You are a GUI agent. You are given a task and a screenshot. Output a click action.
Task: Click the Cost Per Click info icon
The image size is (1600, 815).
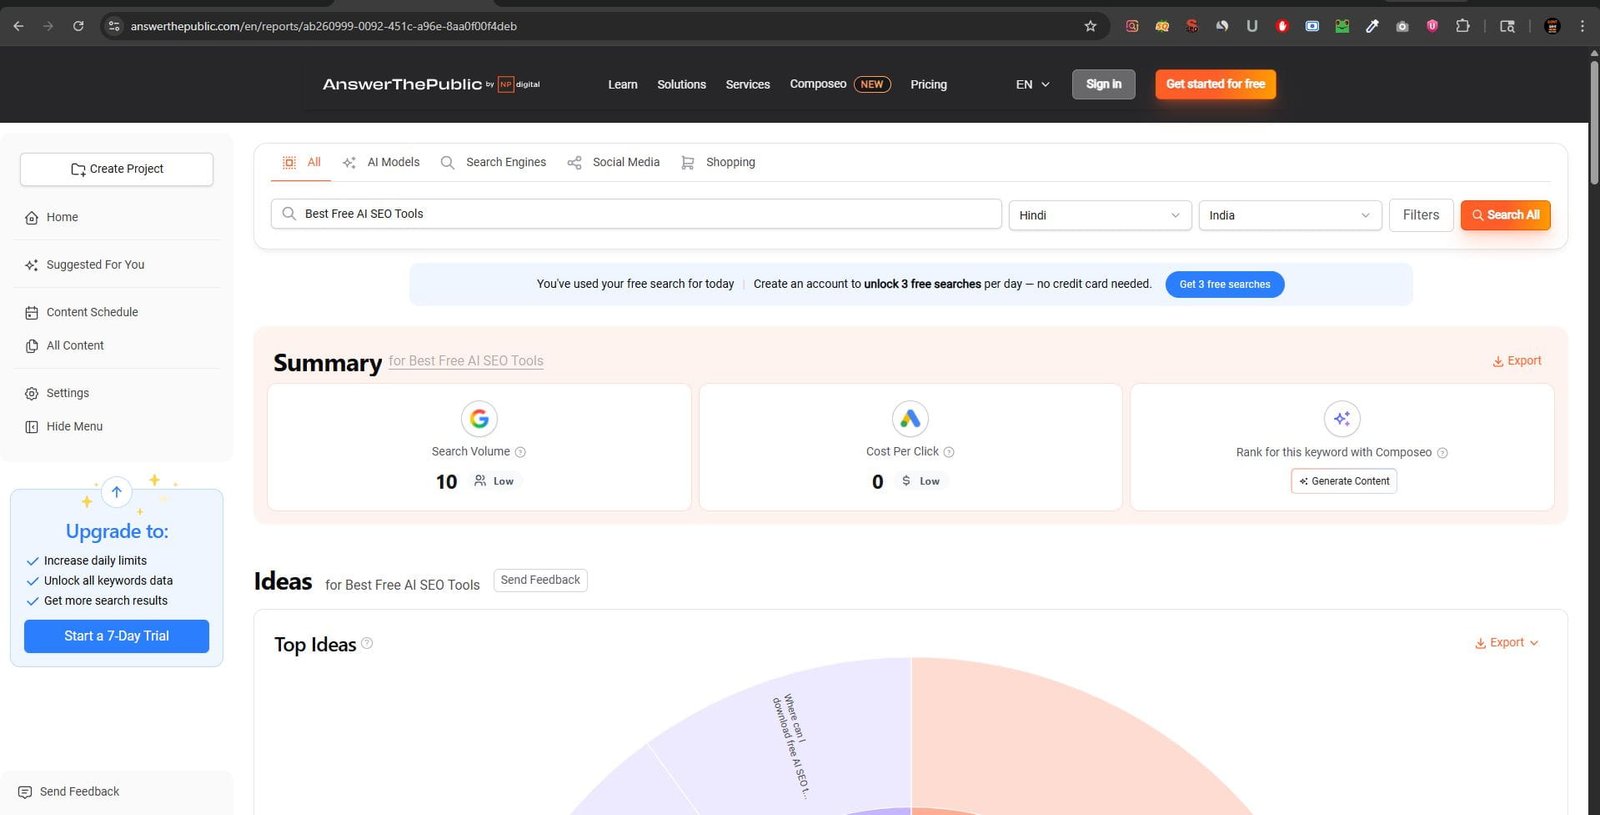pos(949,452)
